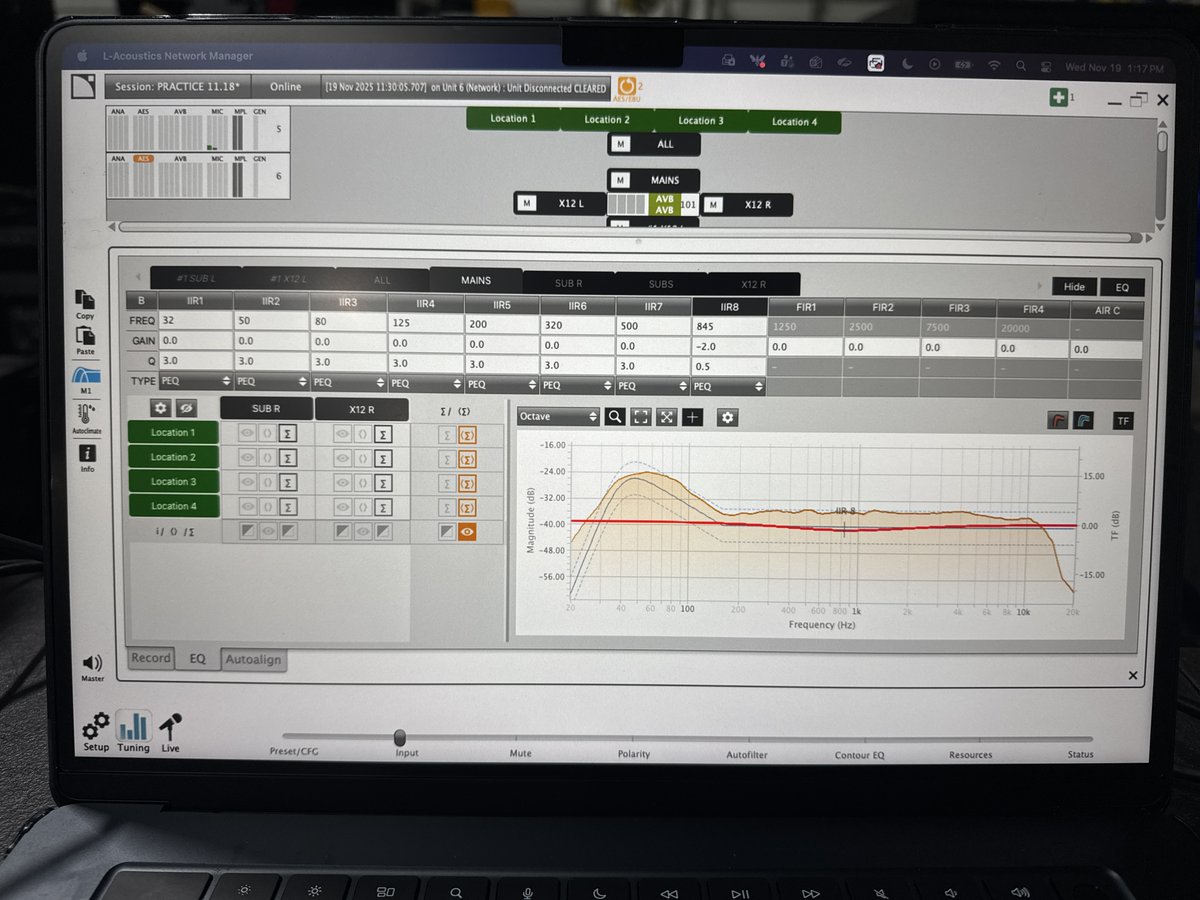Switch to the Record tab

coord(151,658)
